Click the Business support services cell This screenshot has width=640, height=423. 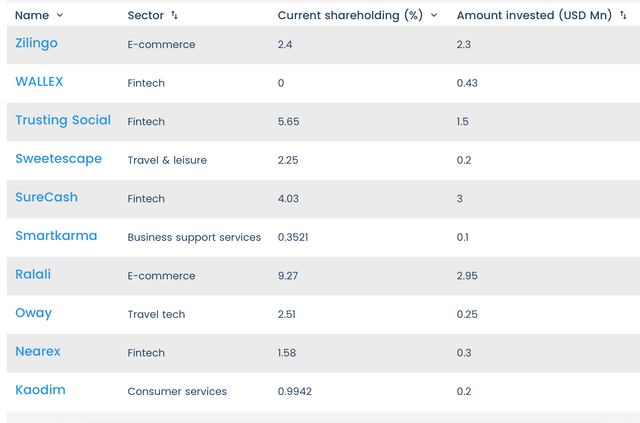tap(194, 238)
